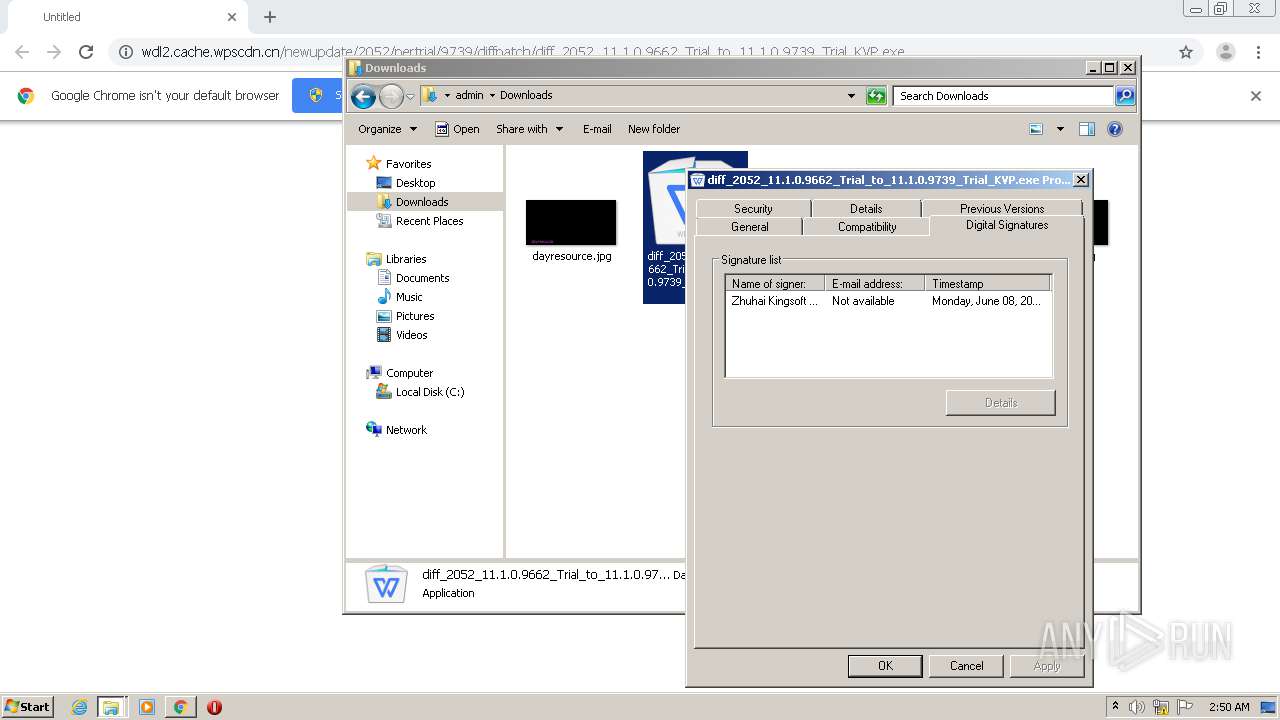Click the Chrome address bar URL
Screen dimensions: 1280x720
(x=522, y=52)
